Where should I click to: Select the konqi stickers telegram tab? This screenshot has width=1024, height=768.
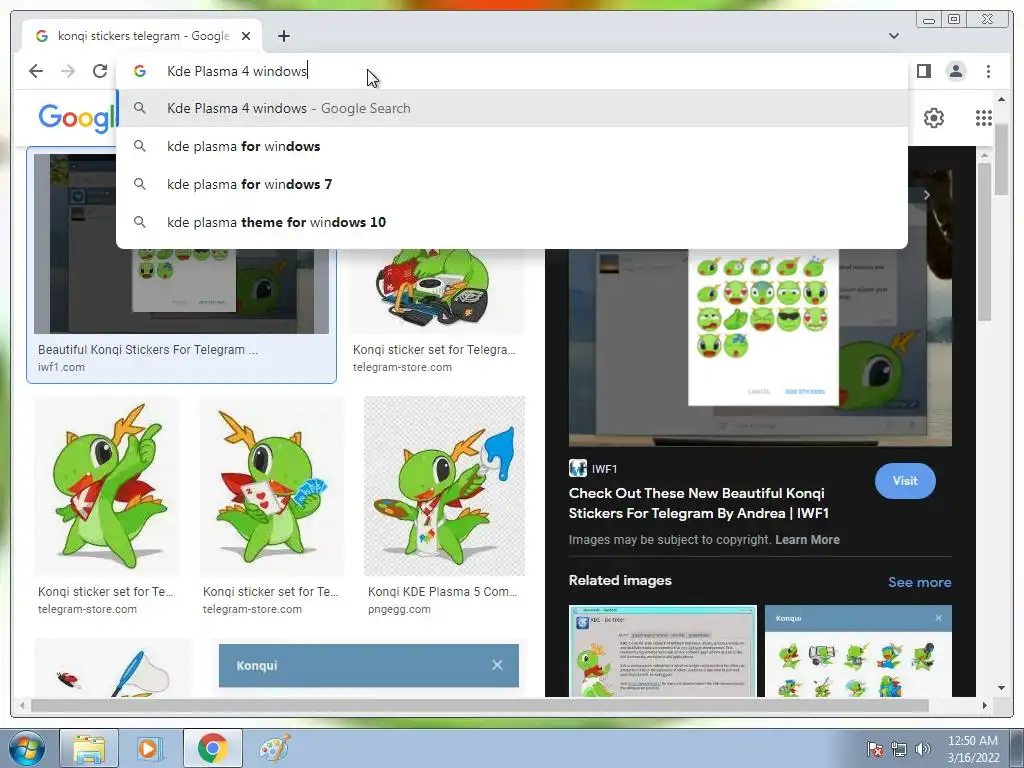click(142, 36)
